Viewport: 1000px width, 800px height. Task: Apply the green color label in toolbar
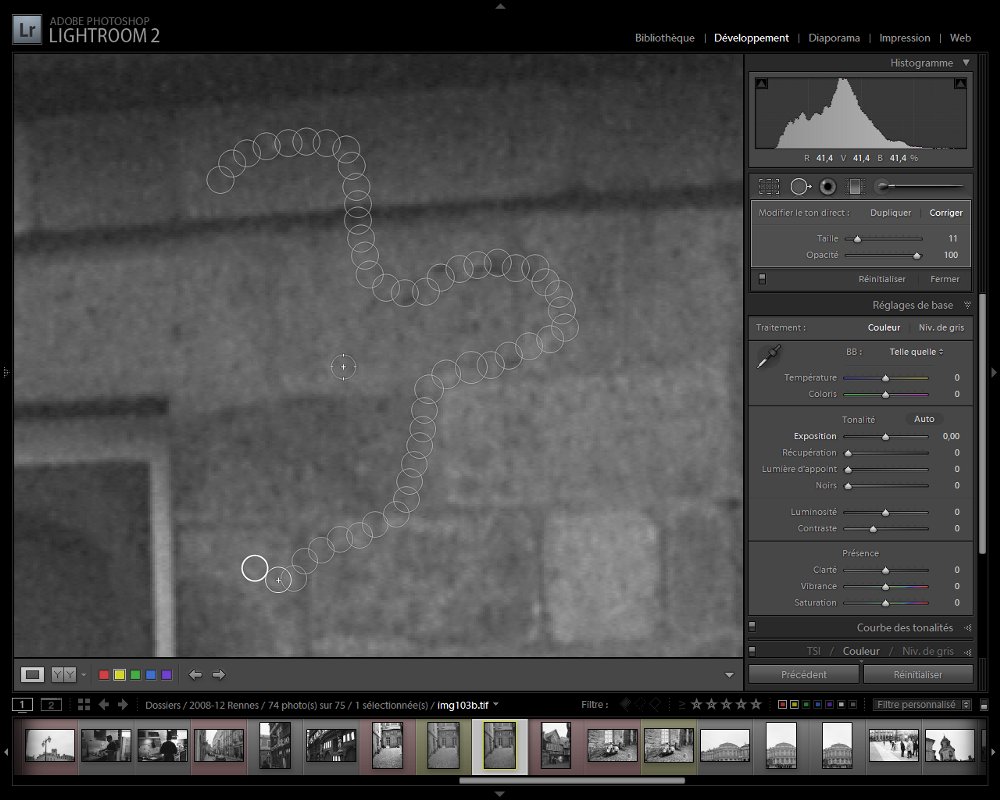point(135,674)
